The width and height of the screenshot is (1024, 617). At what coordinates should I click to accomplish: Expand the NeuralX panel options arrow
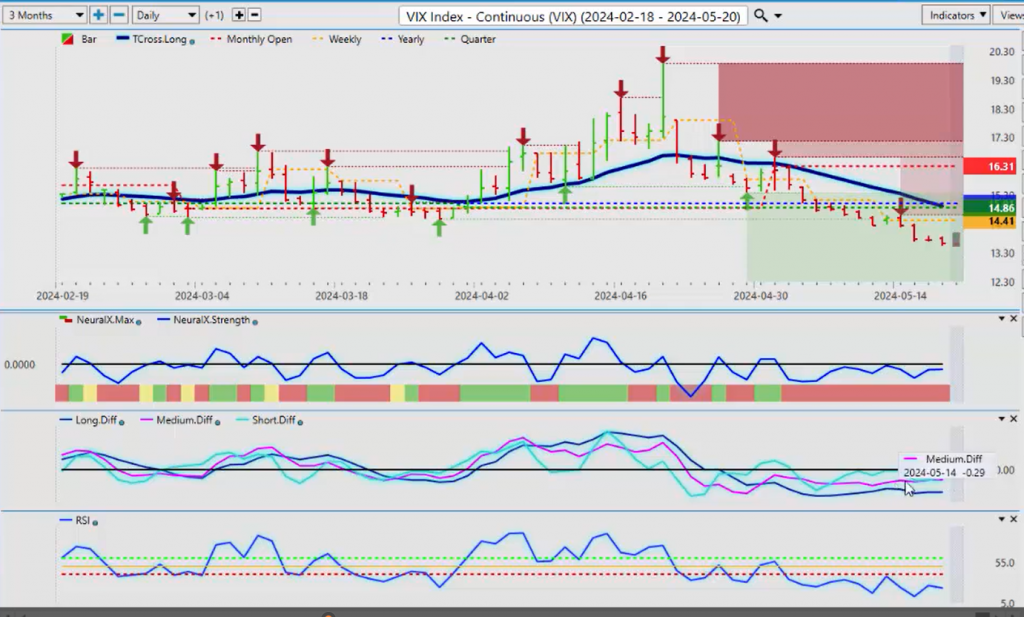pos(1002,318)
